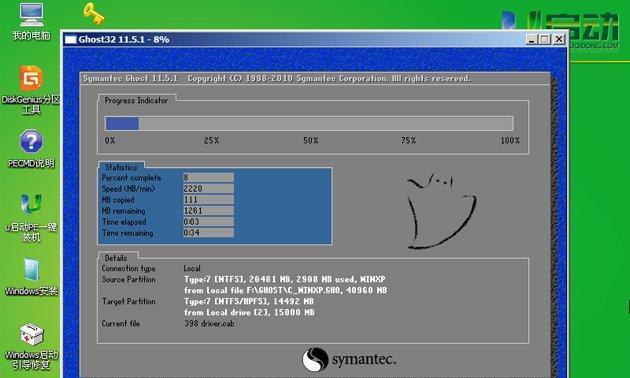Viewport: 630px width, 378px height.
Task: Click the Ghost32 title bar window icon
Action: (x=71, y=39)
